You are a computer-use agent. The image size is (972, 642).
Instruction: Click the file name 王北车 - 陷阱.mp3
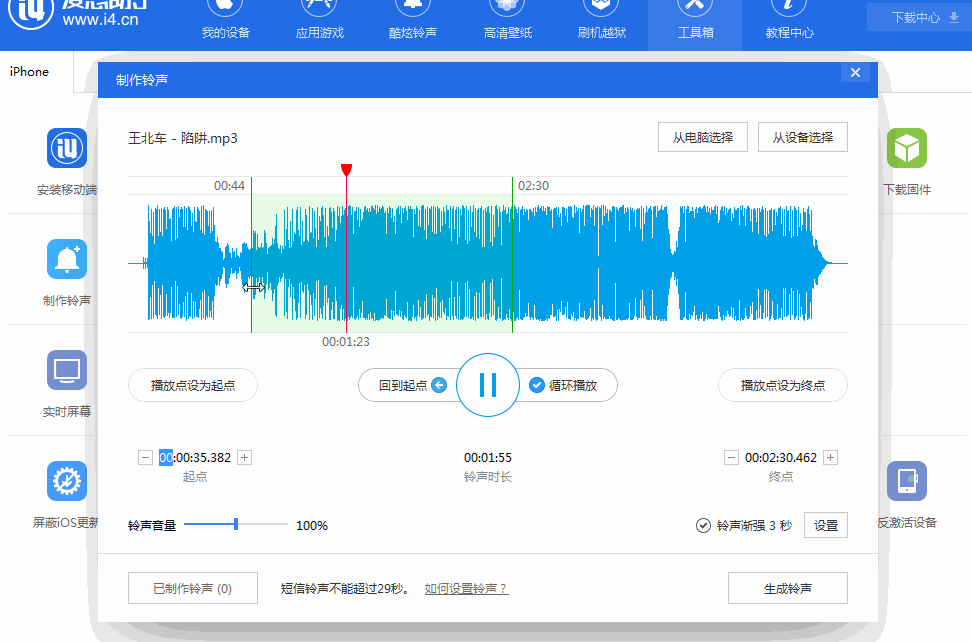pyautogui.click(x=183, y=138)
